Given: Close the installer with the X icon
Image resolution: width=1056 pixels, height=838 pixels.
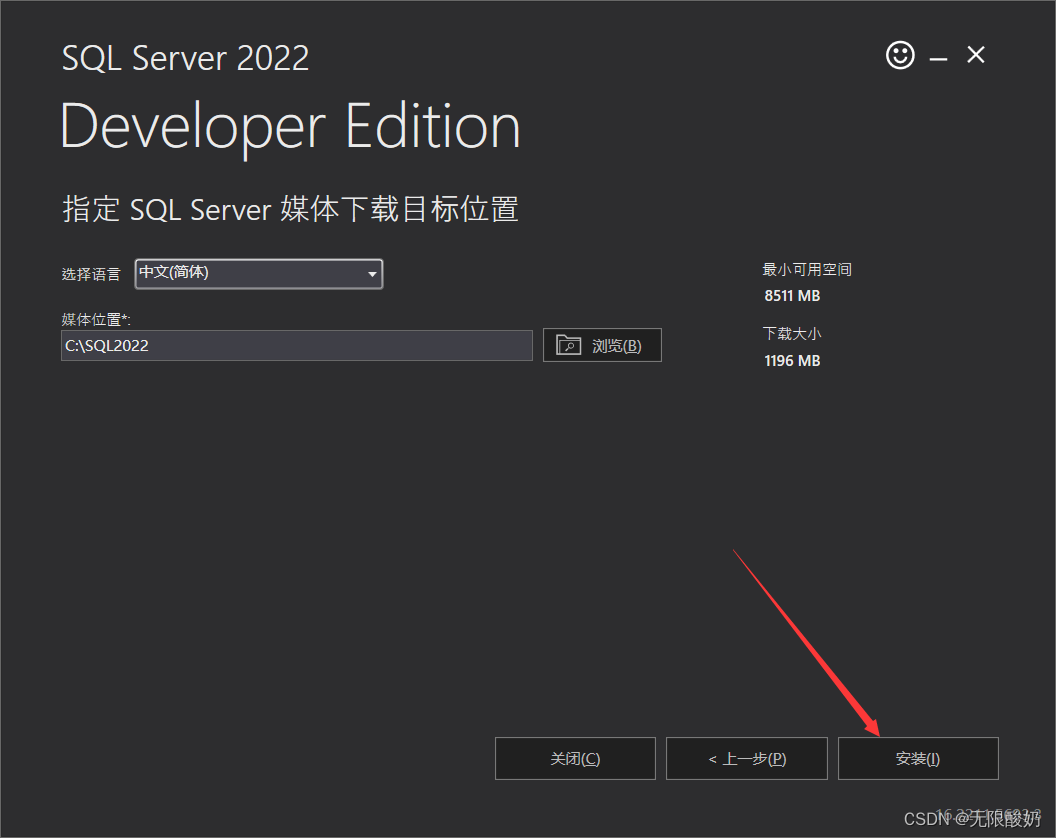Looking at the screenshot, I should click(976, 56).
